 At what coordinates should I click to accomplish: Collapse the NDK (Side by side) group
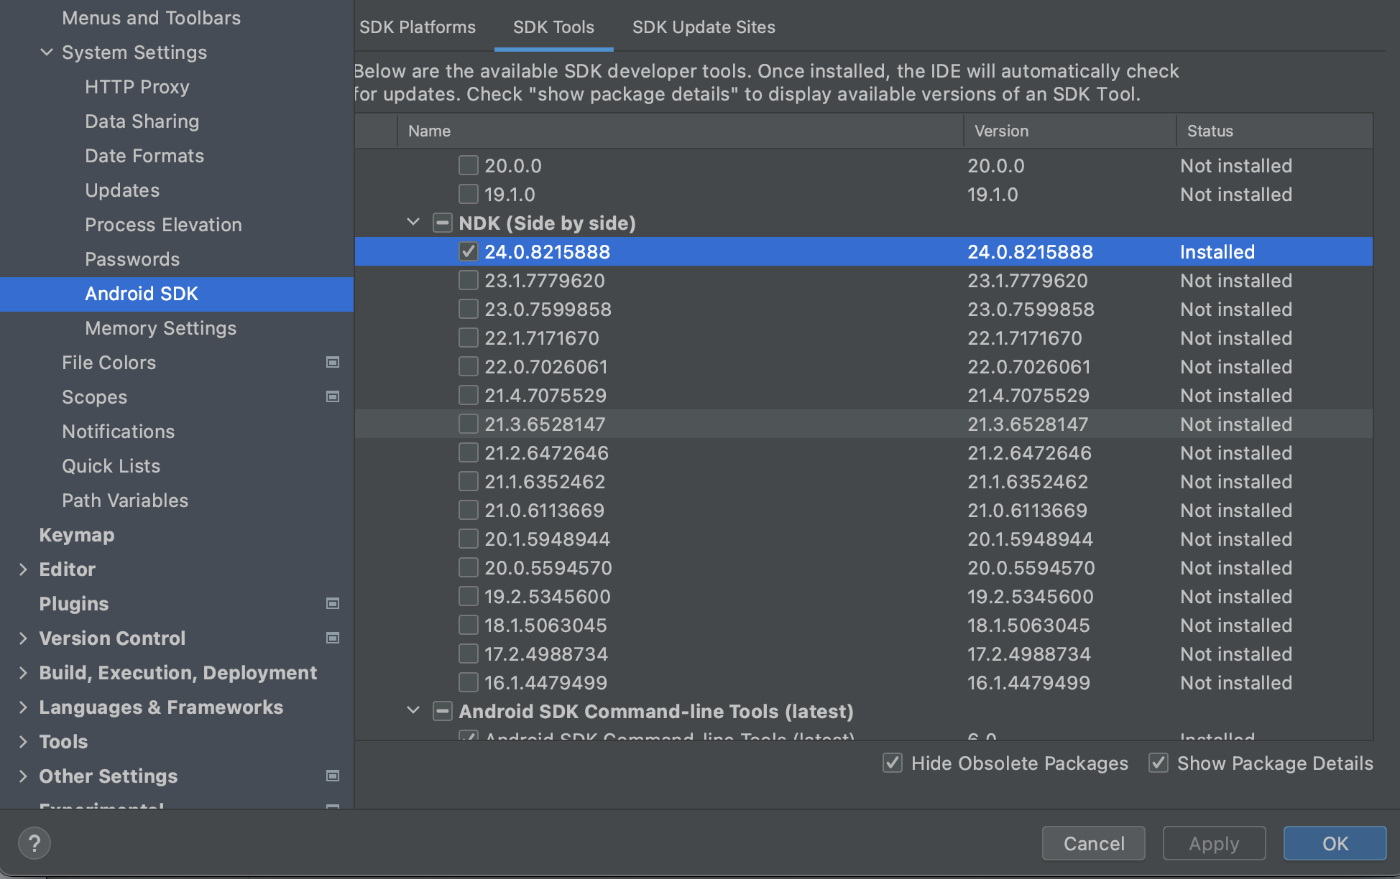(x=413, y=223)
